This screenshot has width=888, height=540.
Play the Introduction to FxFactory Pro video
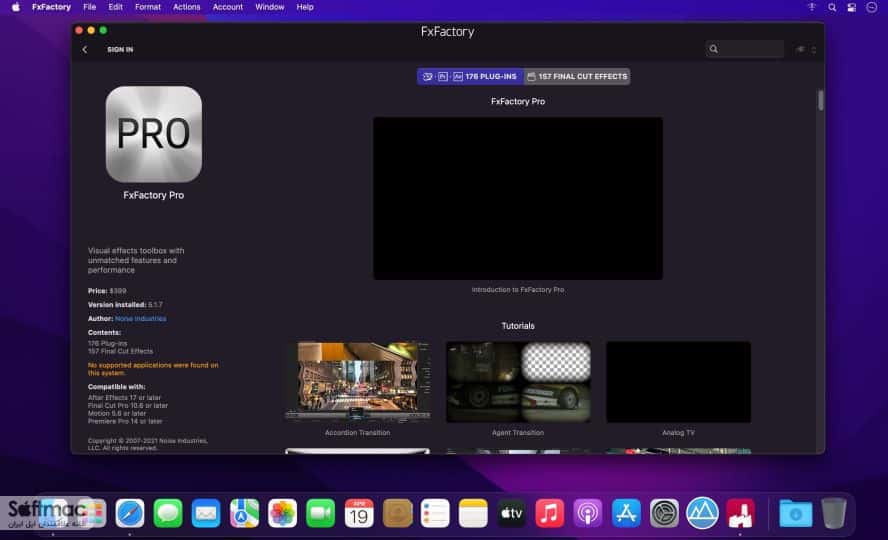point(518,198)
